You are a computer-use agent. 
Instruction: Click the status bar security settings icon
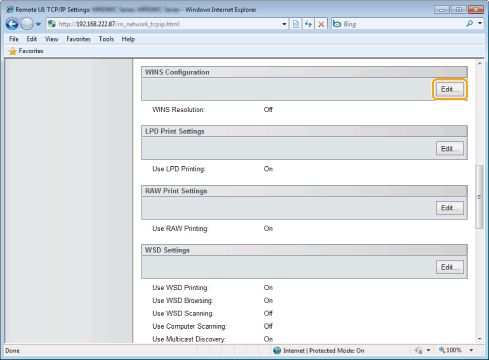(x=419, y=351)
